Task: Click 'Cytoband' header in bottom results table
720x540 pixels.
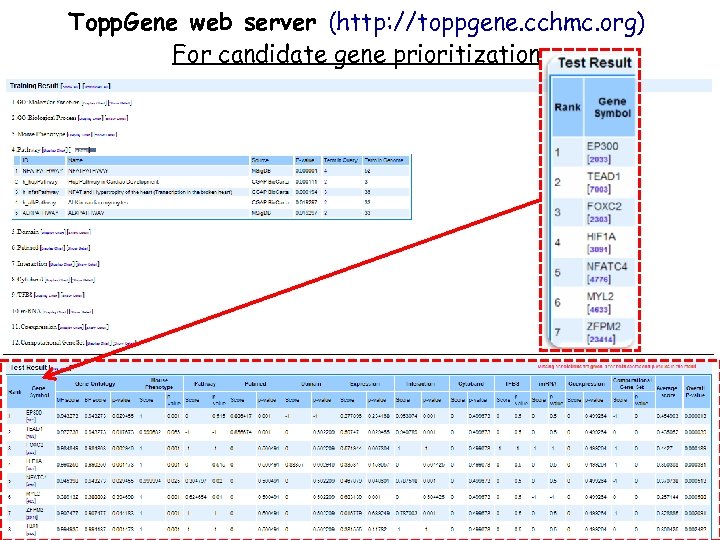Action: click(471, 384)
